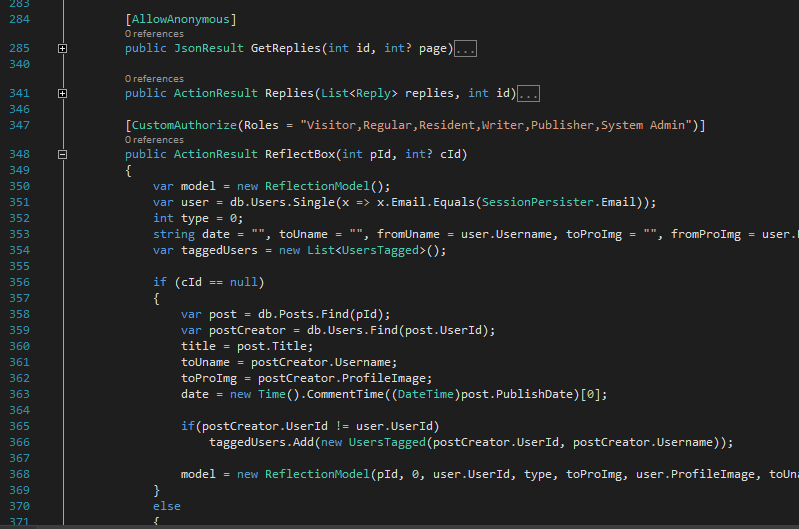Click taggedUsers.Add on line 366
The width and height of the screenshot is (799, 529).
click(261, 442)
